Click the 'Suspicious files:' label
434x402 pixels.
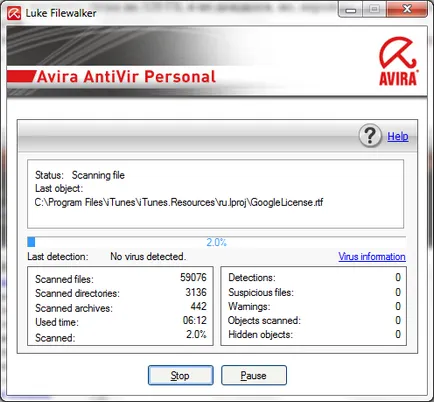(261, 292)
